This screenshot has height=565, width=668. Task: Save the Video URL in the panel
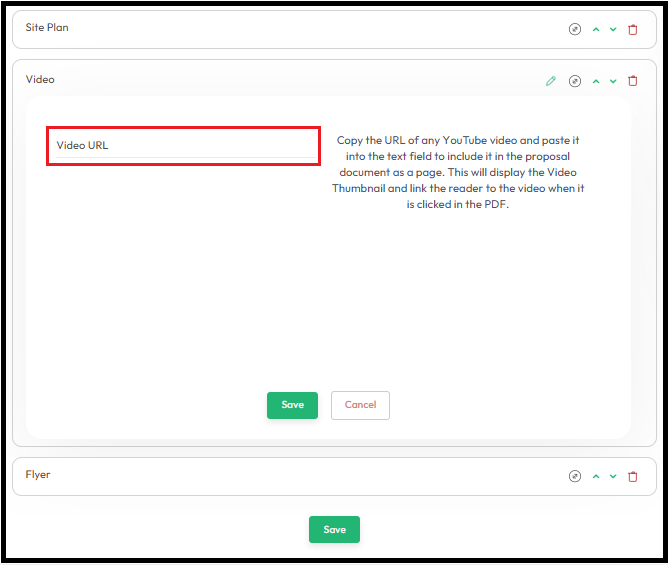tap(292, 405)
